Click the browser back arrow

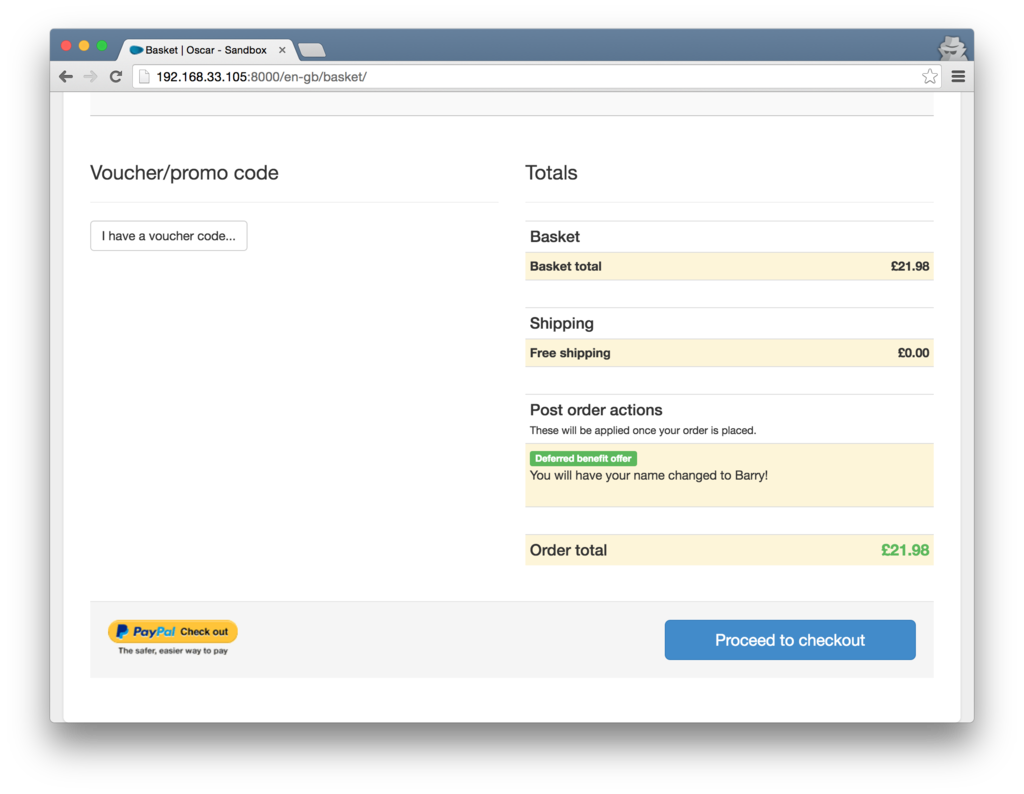66,76
